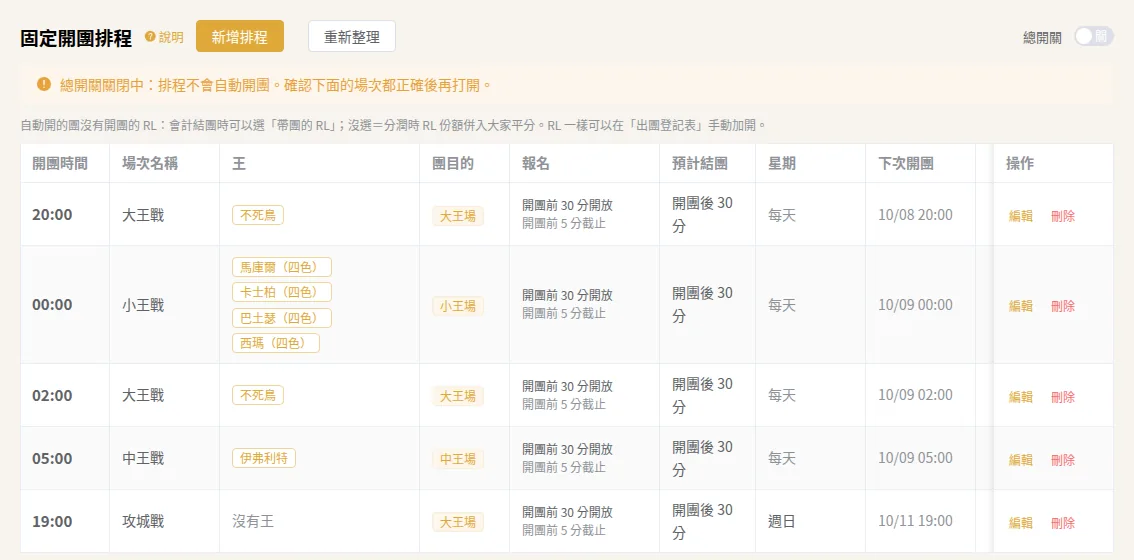Click the 不死鳥 tag in the 20:00 row
The image size is (1134, 560).
point(258,215)
